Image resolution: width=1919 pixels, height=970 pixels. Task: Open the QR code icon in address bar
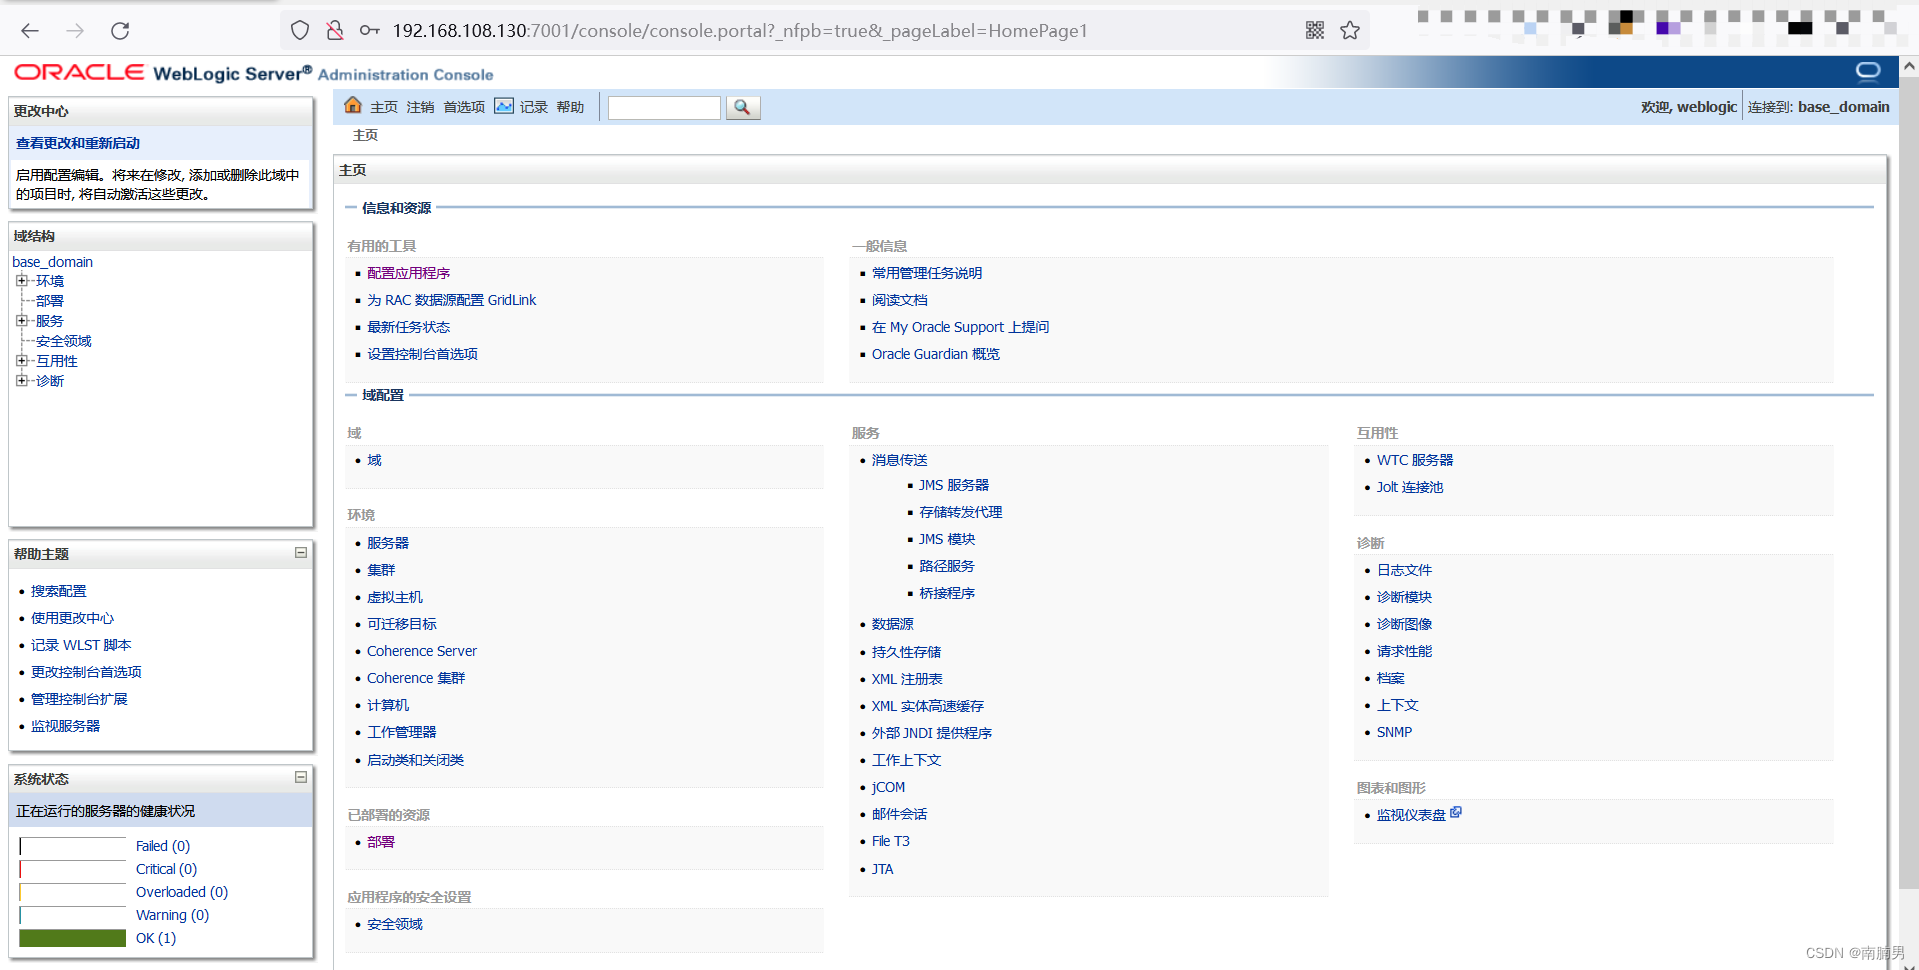[1315, 31]
